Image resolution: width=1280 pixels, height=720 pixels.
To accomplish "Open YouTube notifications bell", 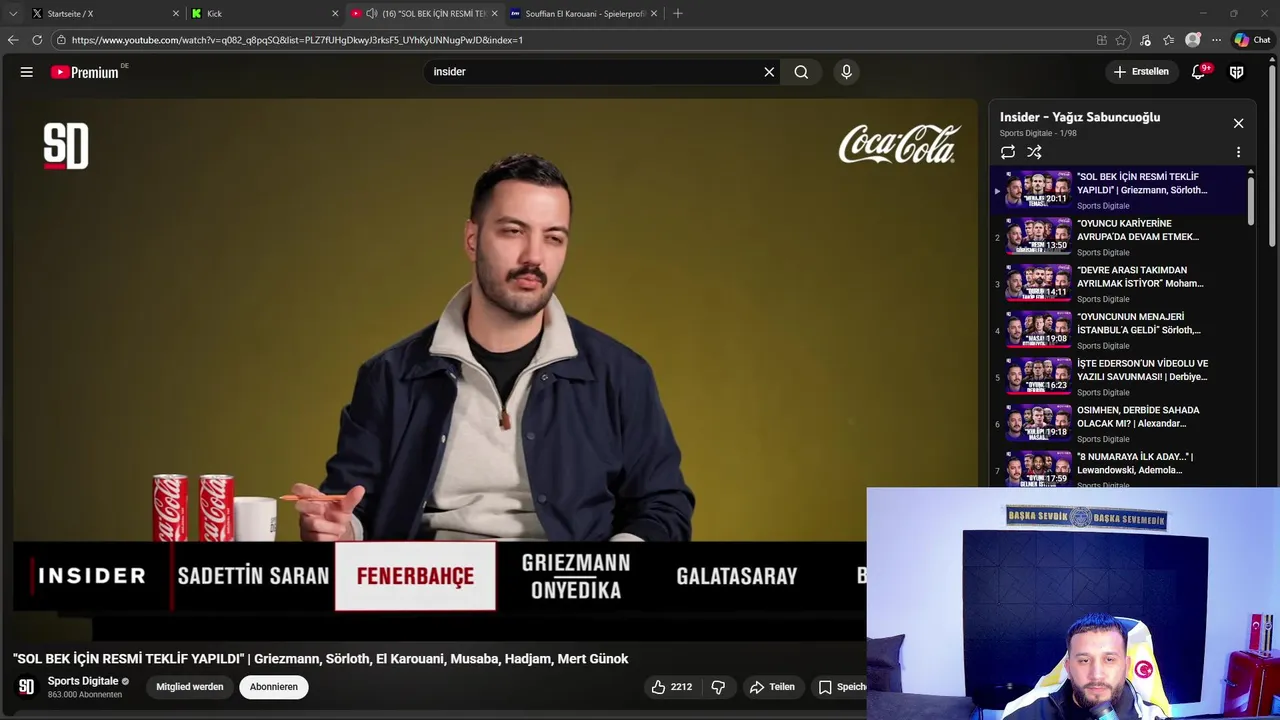I will 1199,72.
